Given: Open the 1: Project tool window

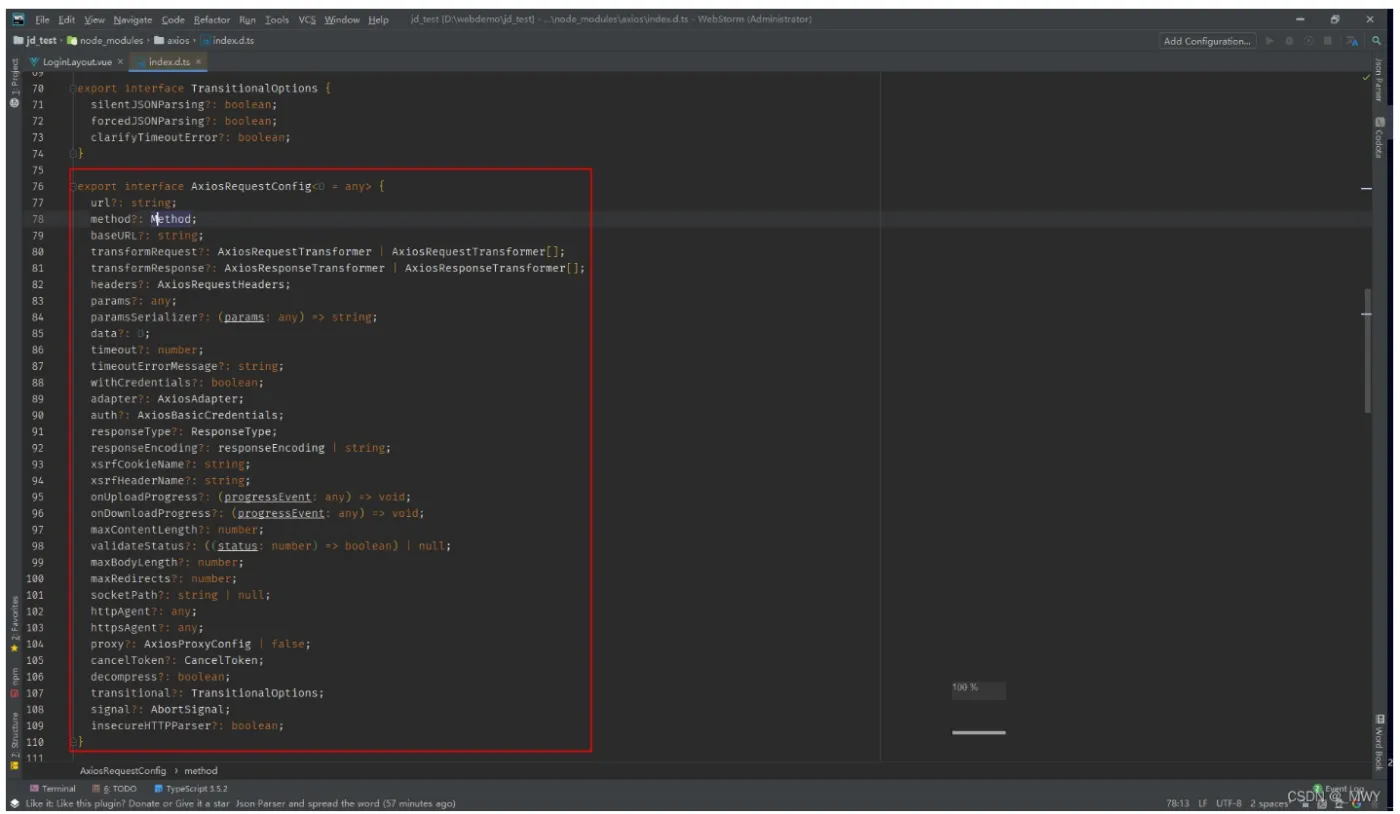Looking at the screenshot, I should point(14,83).
